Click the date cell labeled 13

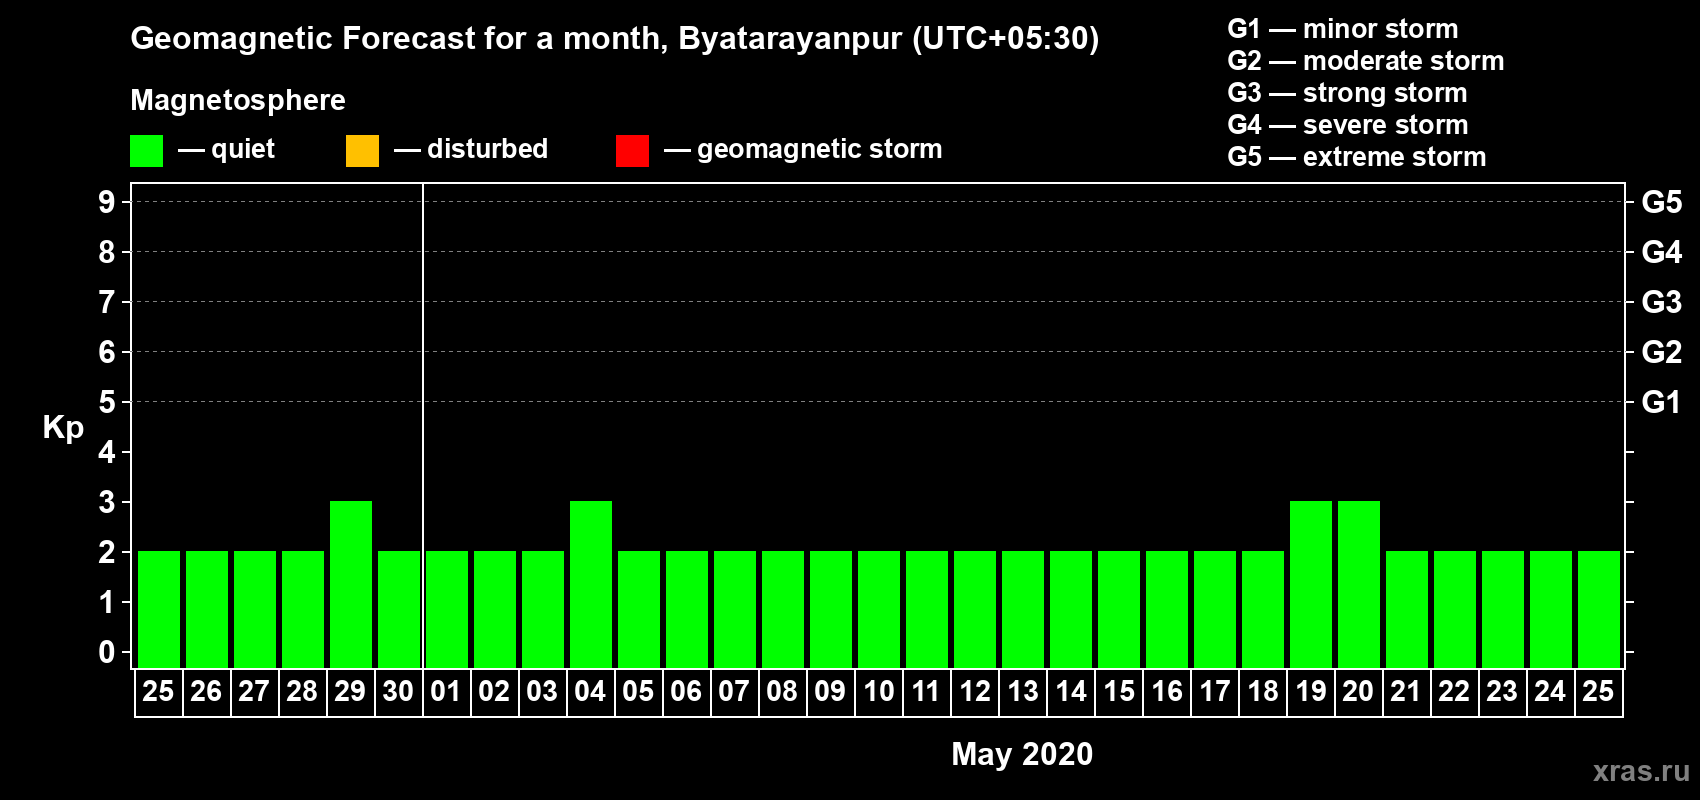click(x=1022, y=692)
